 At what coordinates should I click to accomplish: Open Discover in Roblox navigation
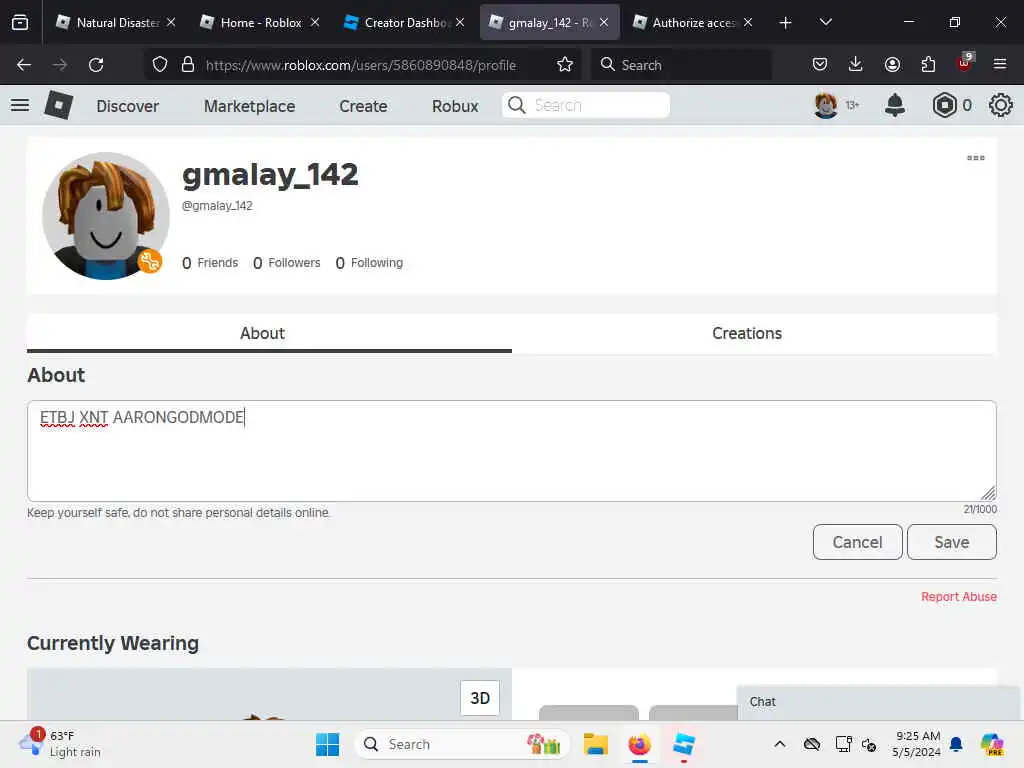coord(127,106)
